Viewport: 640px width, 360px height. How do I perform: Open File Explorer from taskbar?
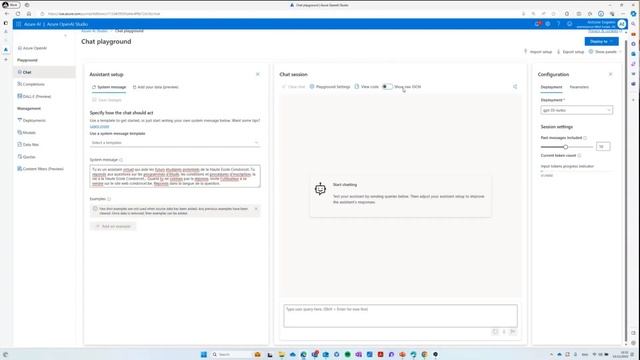(281, 354)
